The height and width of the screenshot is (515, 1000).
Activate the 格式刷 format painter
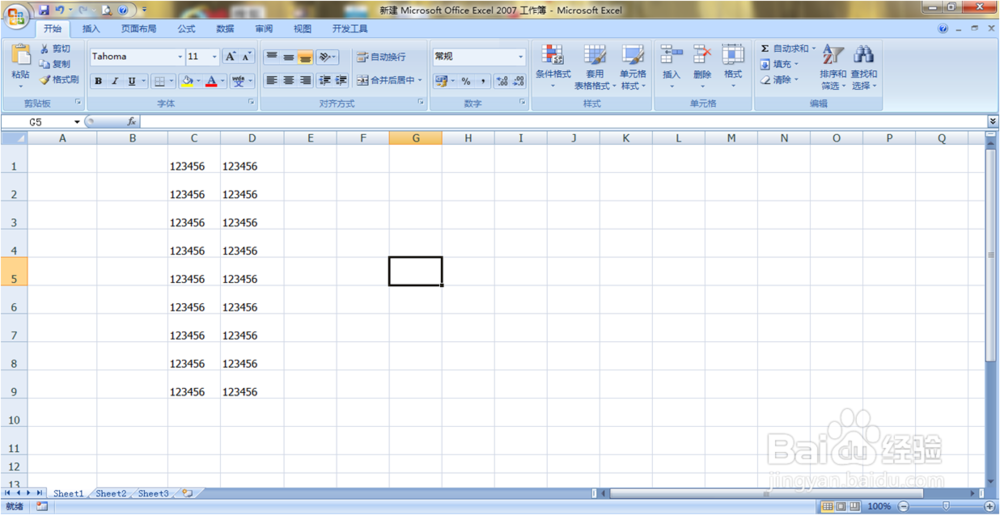click(59, 80)
